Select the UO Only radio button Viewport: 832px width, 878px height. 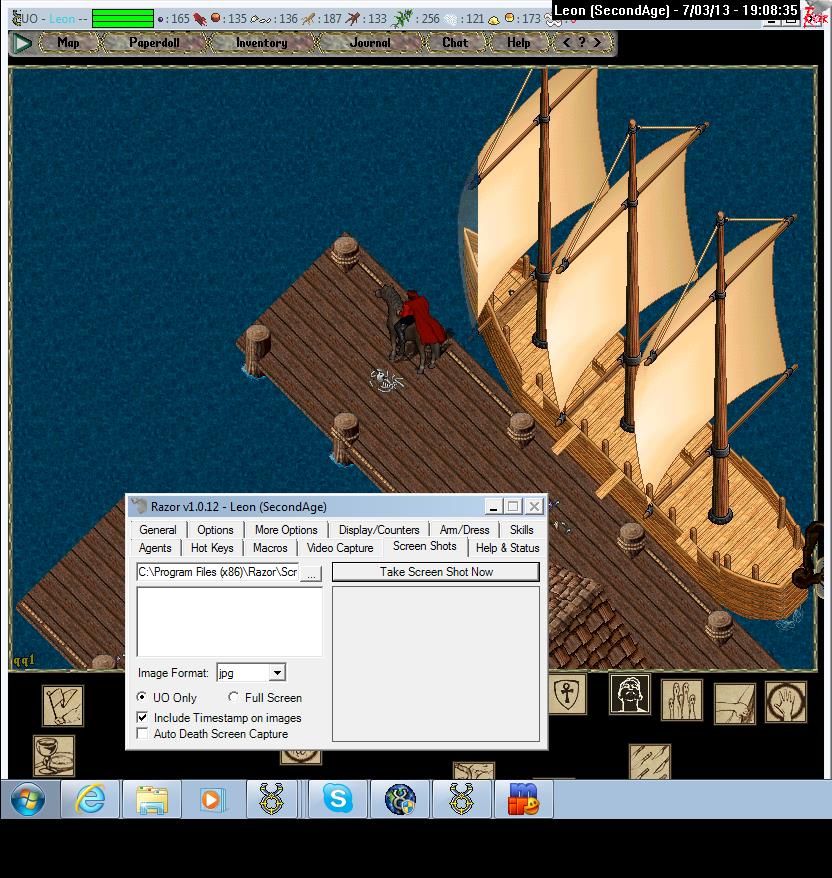[142, 698]
